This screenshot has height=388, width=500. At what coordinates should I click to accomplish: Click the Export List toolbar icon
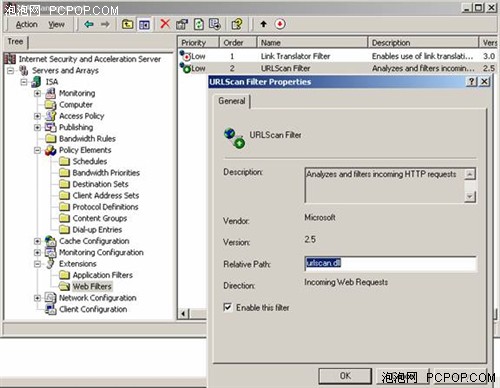click(215, 24)
